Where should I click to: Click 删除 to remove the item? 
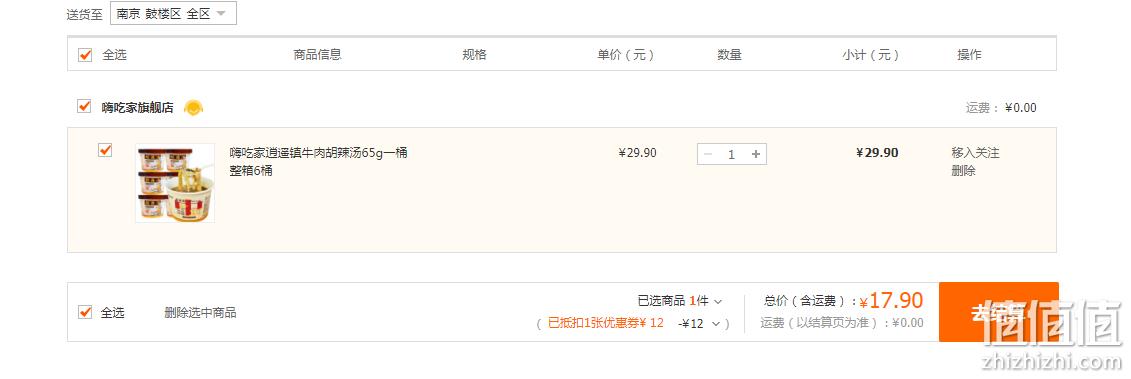(964, 171)
